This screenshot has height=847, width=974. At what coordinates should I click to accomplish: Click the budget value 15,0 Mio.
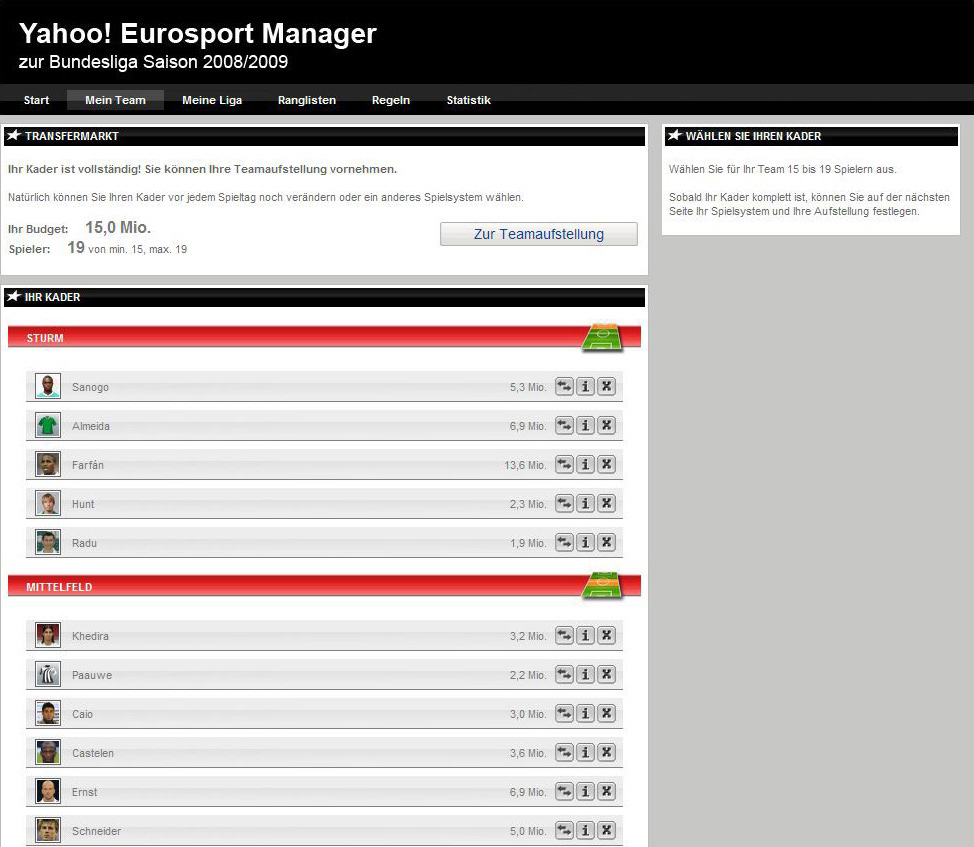coord(118,227)
